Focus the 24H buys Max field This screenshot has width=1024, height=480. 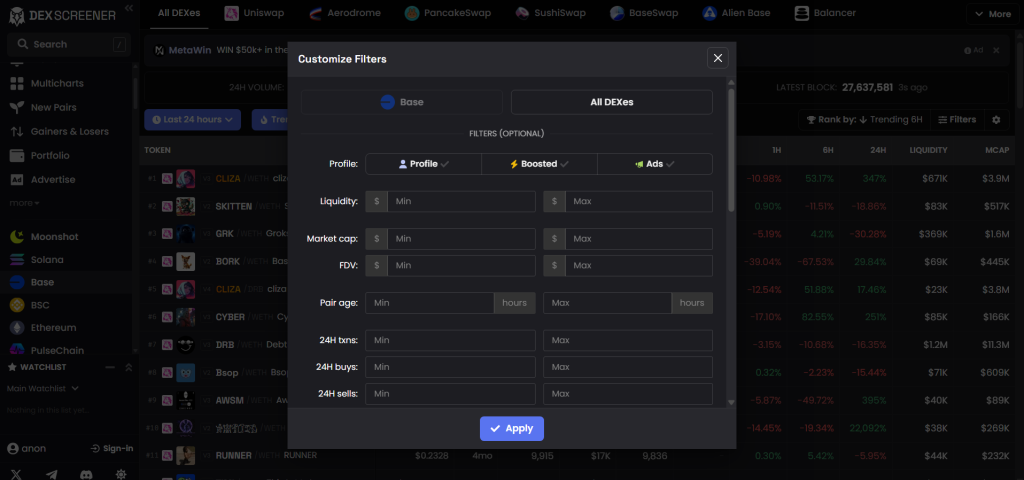click(x=628, y=367)
